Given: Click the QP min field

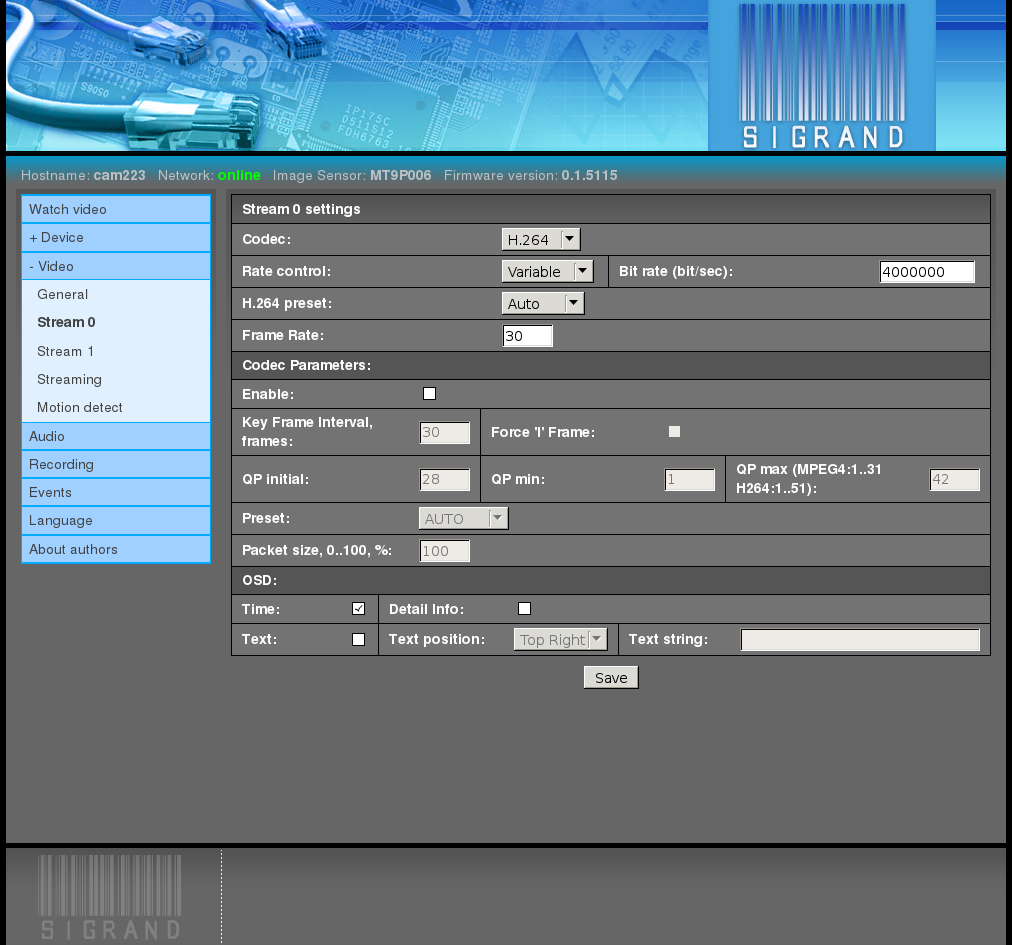Looking at the screenshot, I should point(690,480).
